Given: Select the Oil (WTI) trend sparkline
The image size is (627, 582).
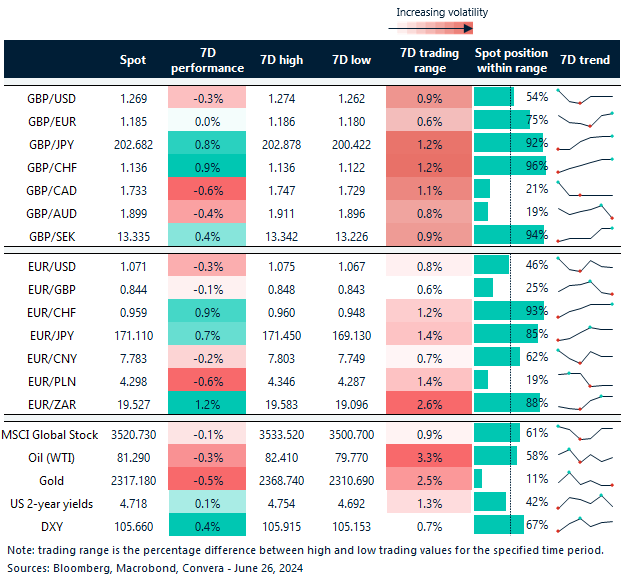Looking at the screenshot, I should coord(585,455).
